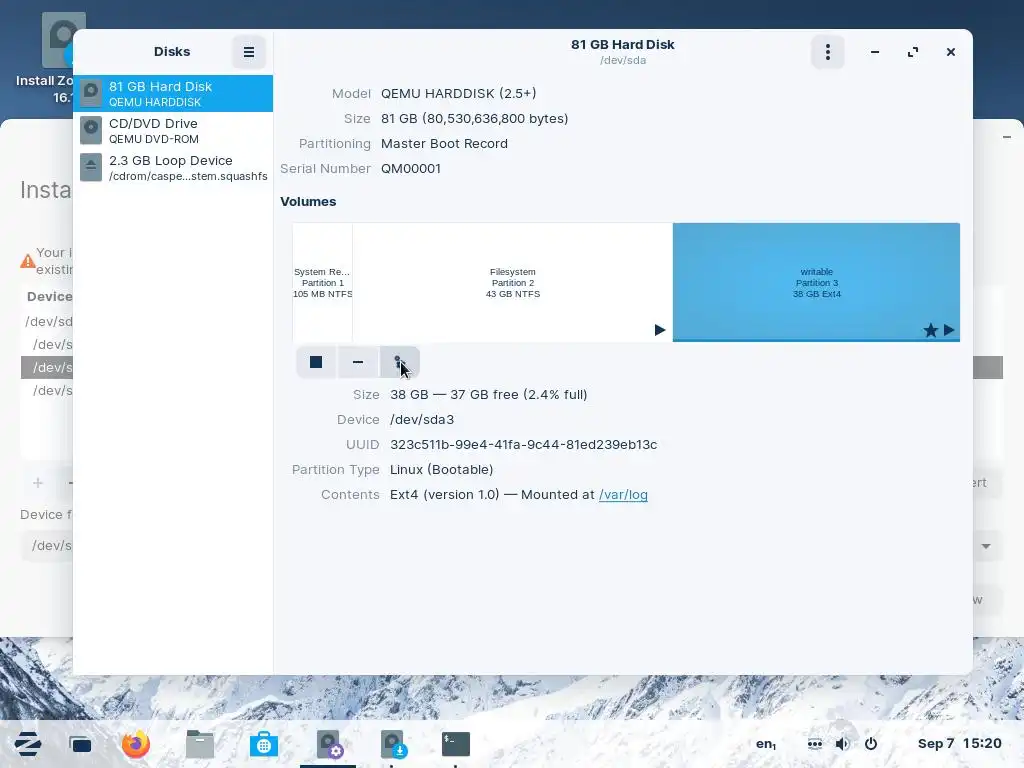
Task: Minimize the installer window behind Disks
Action: click(x=1006, y=137)
